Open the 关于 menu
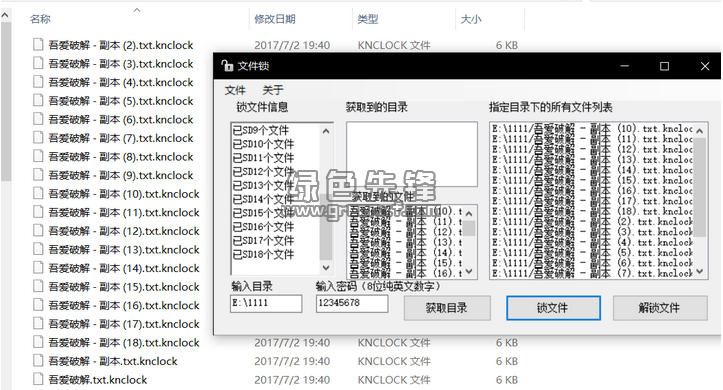The width and height of the screenshot is (723, 390). (x=273, y=90)
